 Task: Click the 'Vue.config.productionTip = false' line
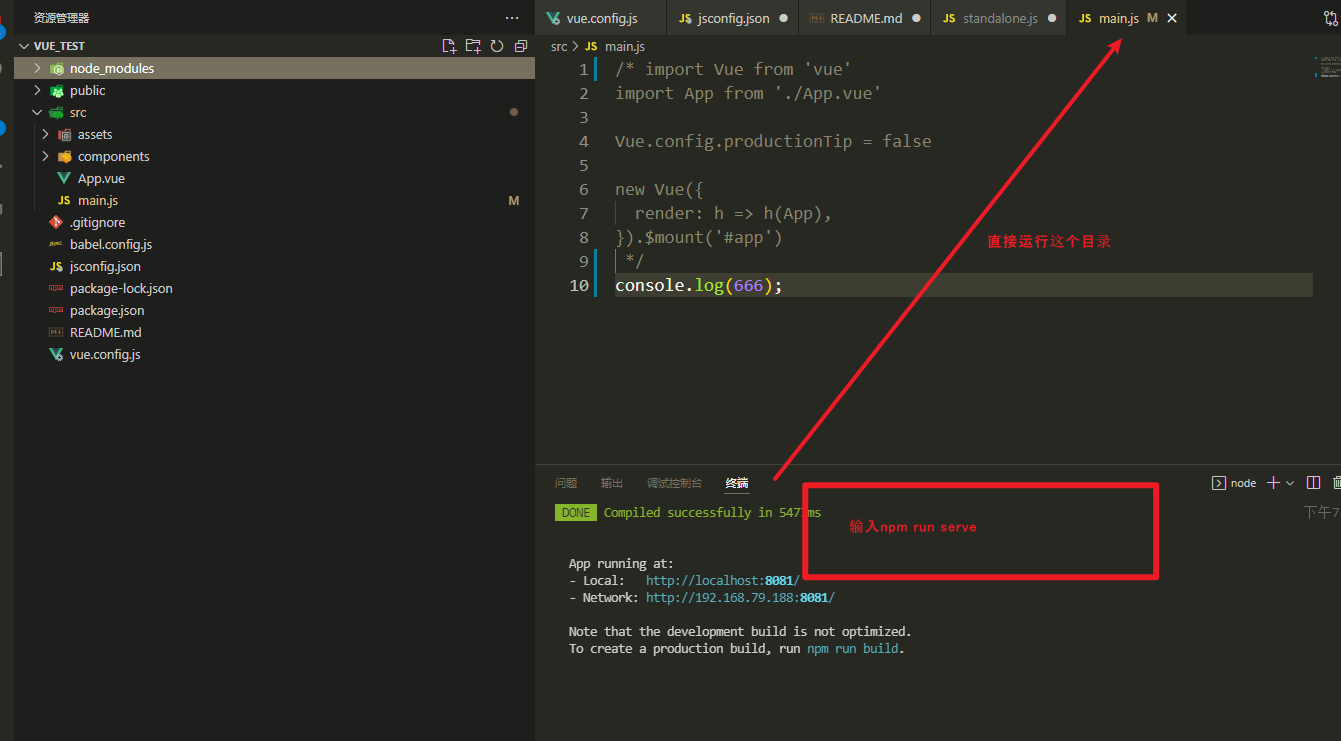click(773, 141)
